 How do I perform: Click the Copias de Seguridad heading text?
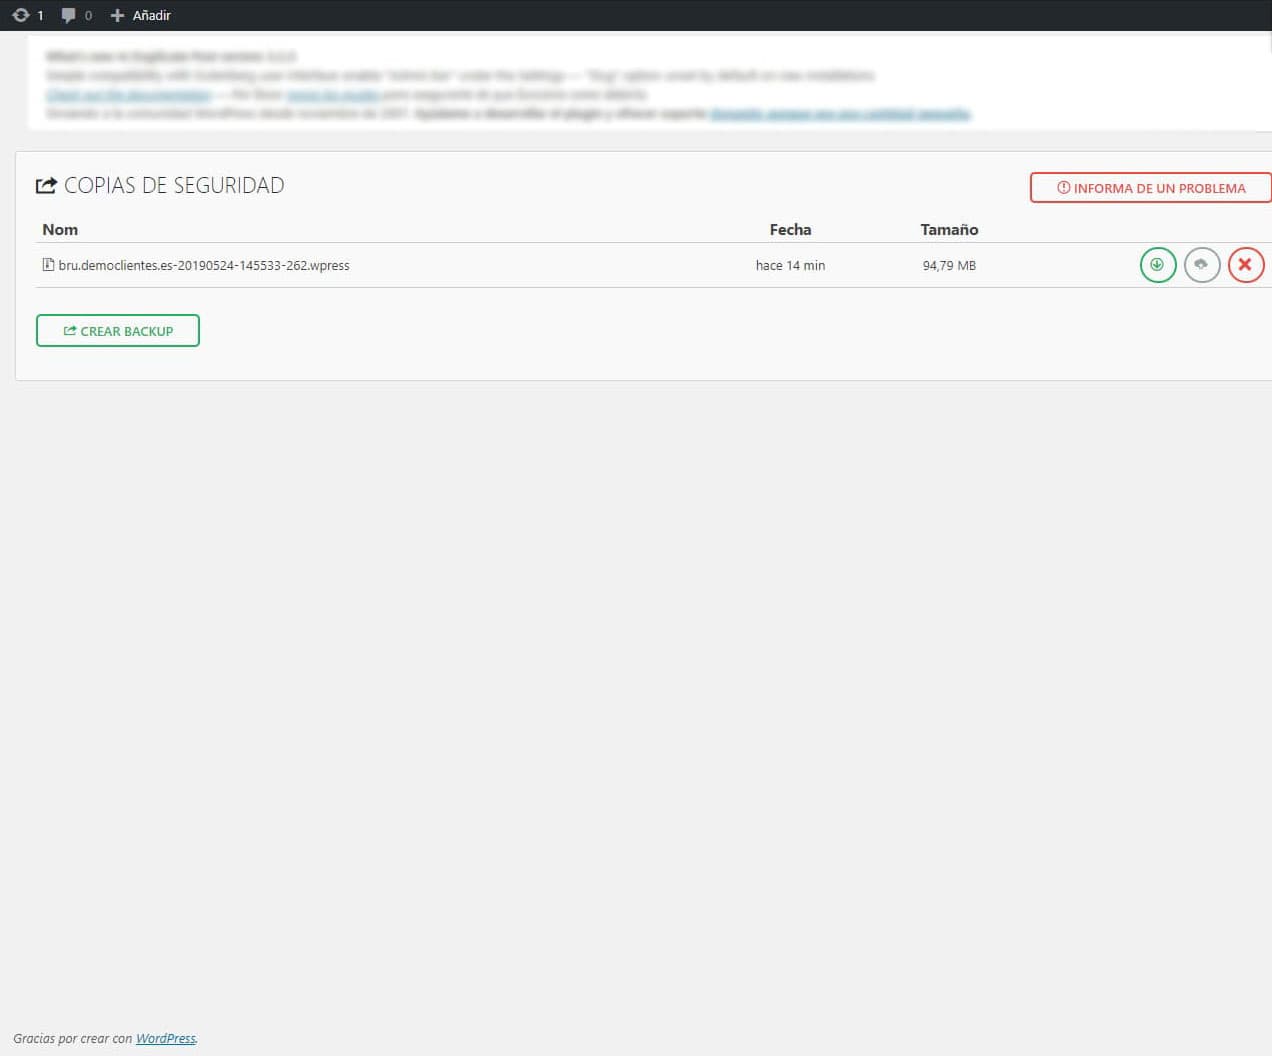click(174, 186)
